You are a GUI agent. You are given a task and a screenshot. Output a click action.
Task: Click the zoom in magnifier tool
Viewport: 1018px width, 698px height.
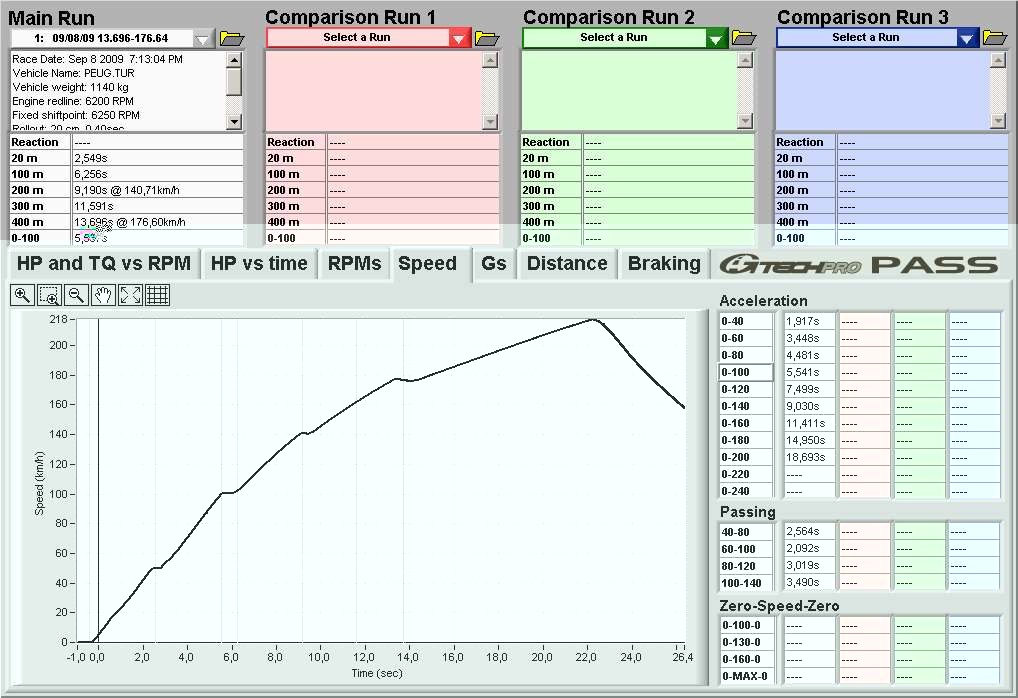[22, 294]
